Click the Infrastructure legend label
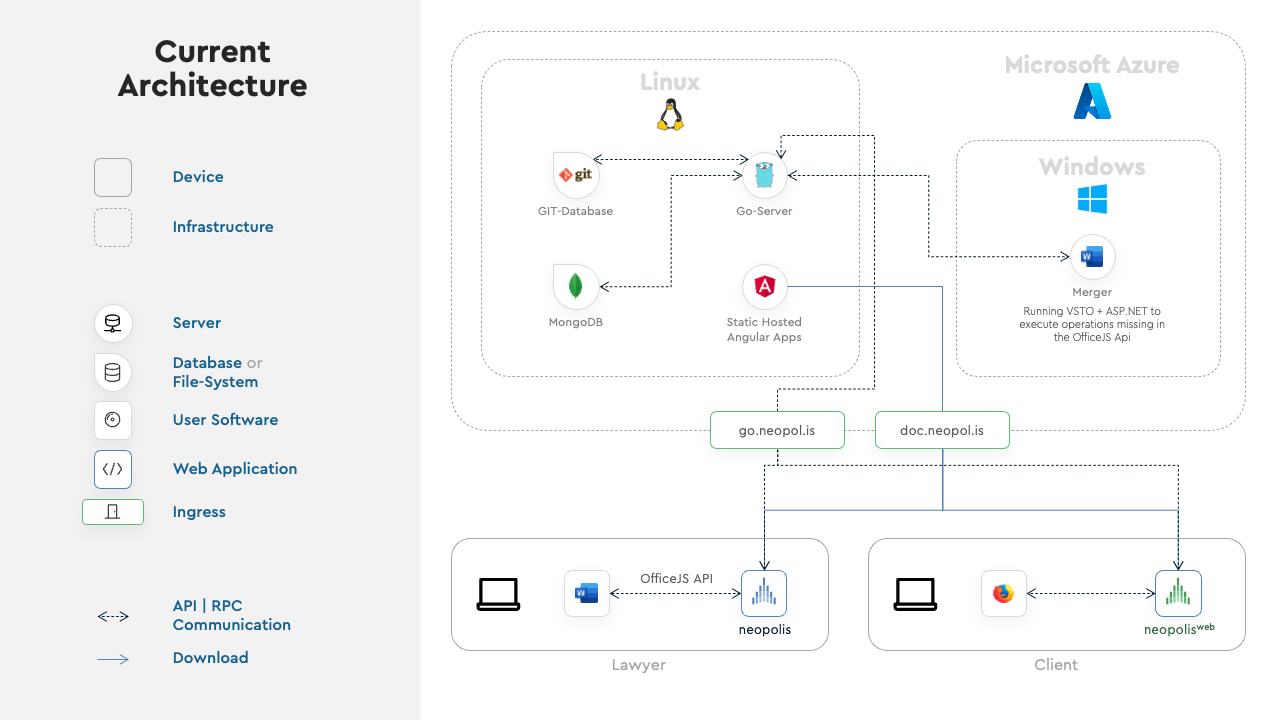 223,227
